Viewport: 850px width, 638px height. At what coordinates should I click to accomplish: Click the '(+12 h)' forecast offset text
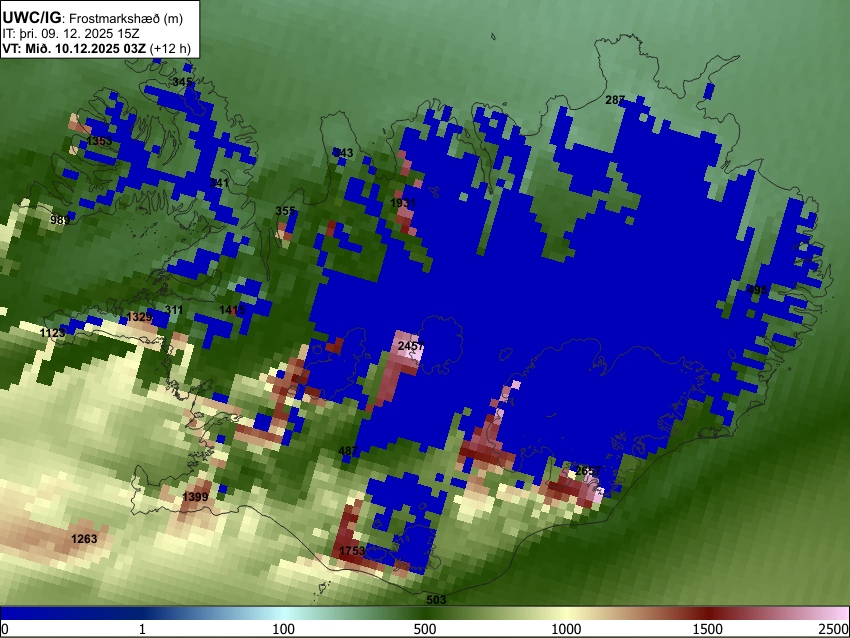click(x=170, y=48)
